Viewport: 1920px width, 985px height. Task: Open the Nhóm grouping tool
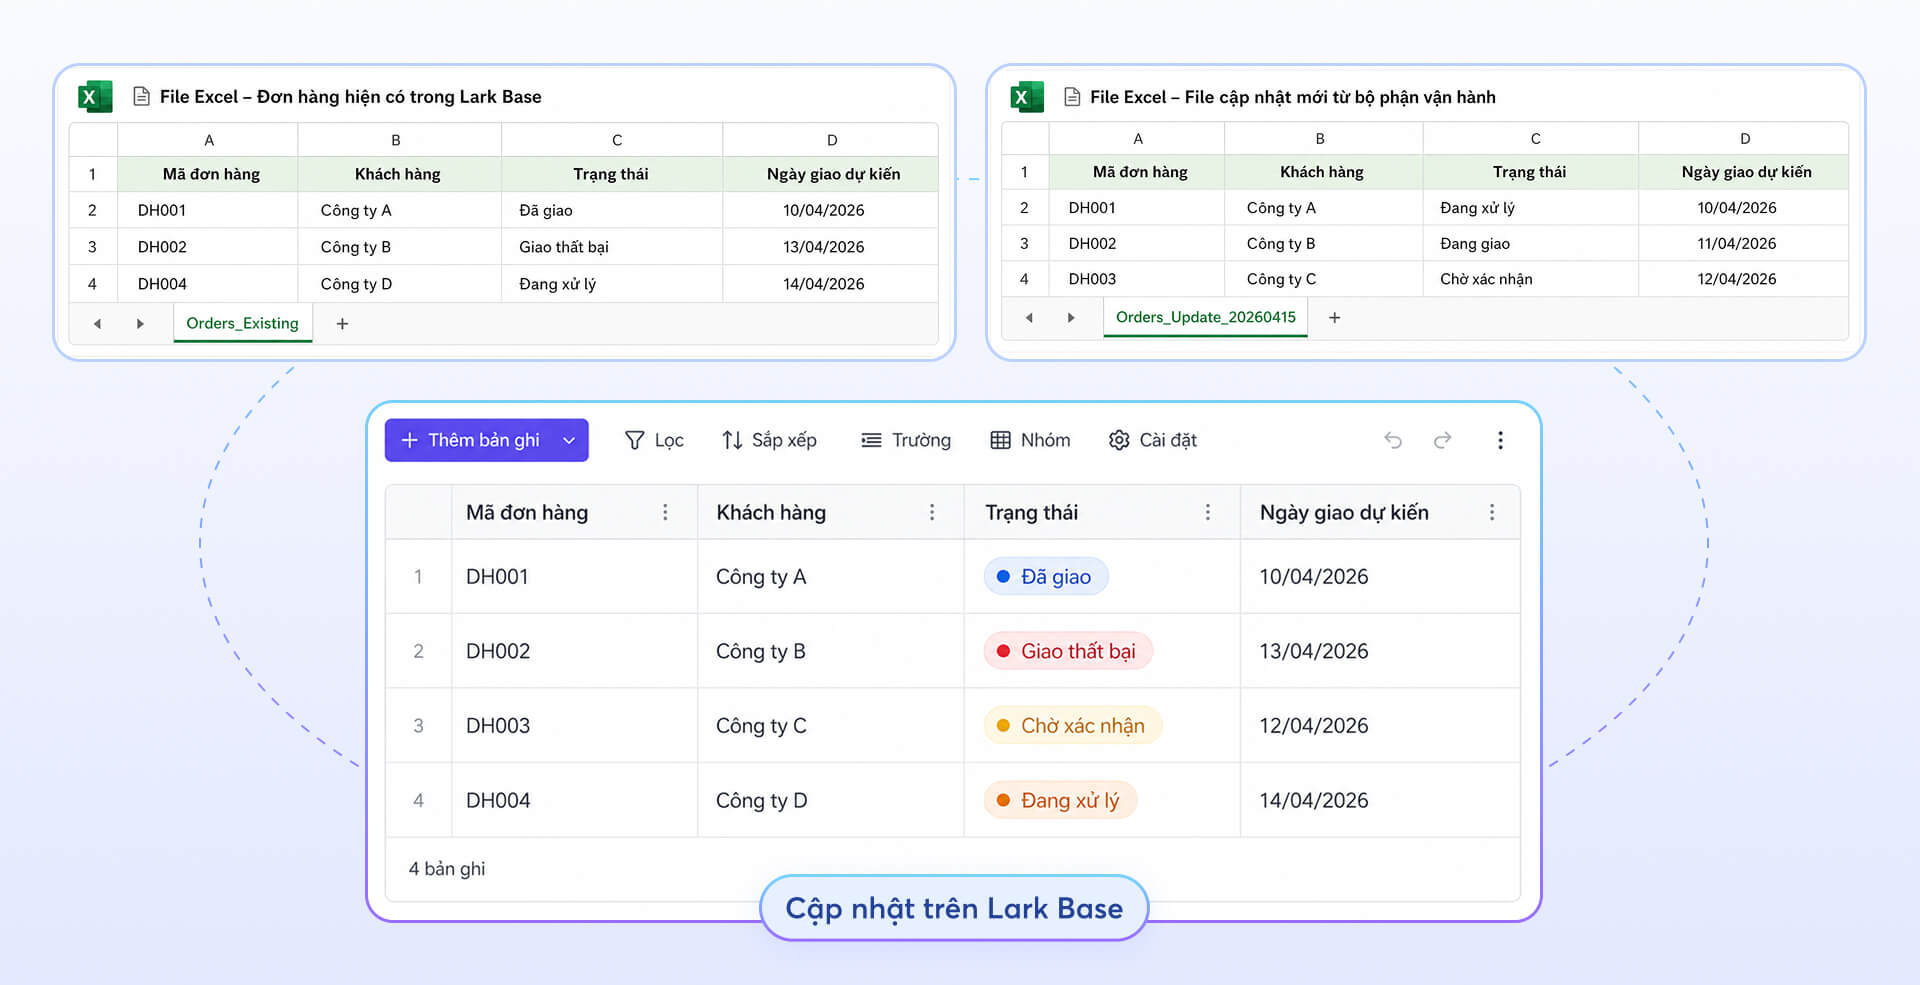tap(1030, 440)
